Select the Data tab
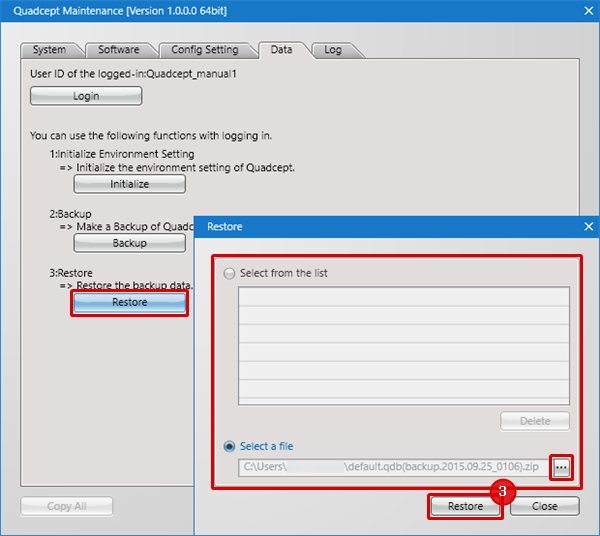Screen dimensions: 600x536 point(281,49)
